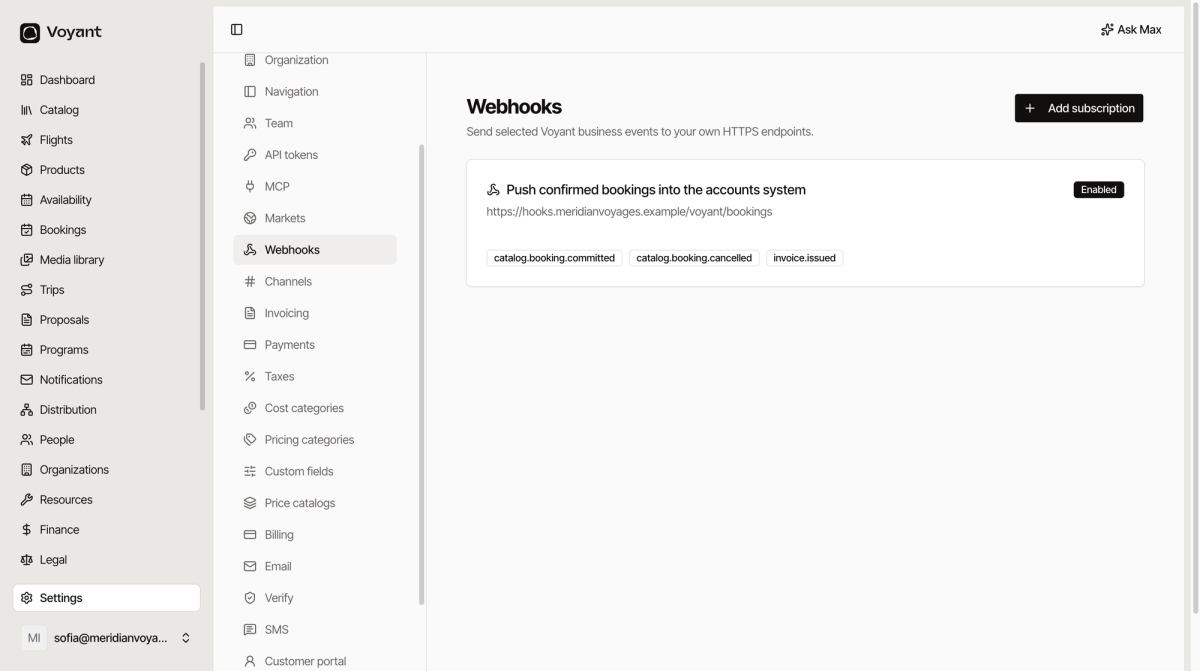Click the Distribution network icon
1200x671 pixels.
pos(27,410)
